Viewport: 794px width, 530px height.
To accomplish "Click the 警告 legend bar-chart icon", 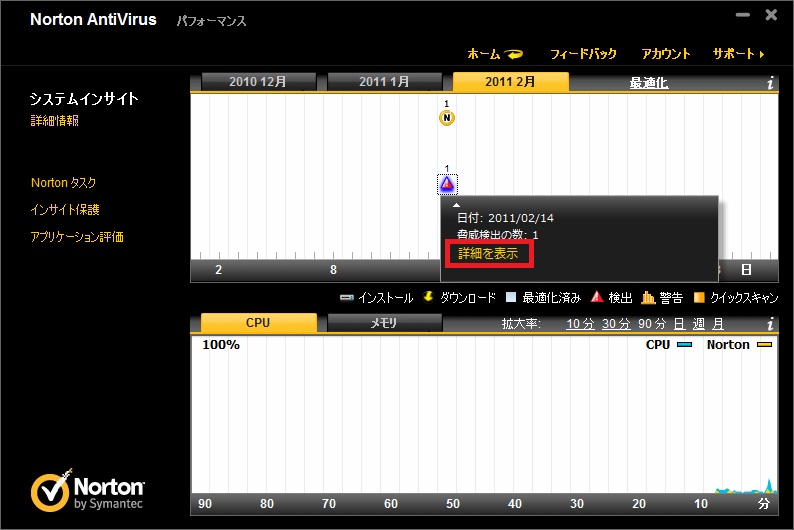I will 648,298.
